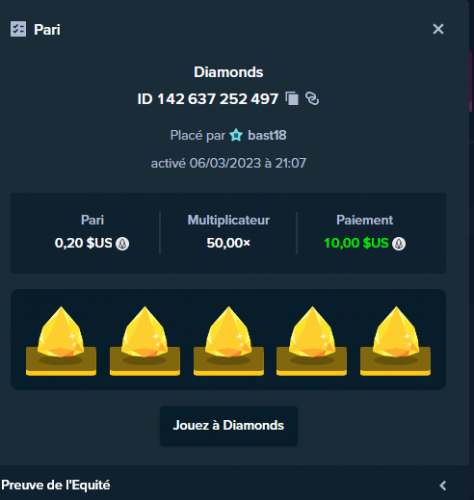Screen dimensions: 474x500
Task: Open the bast18 player profile
Action: 267,135
